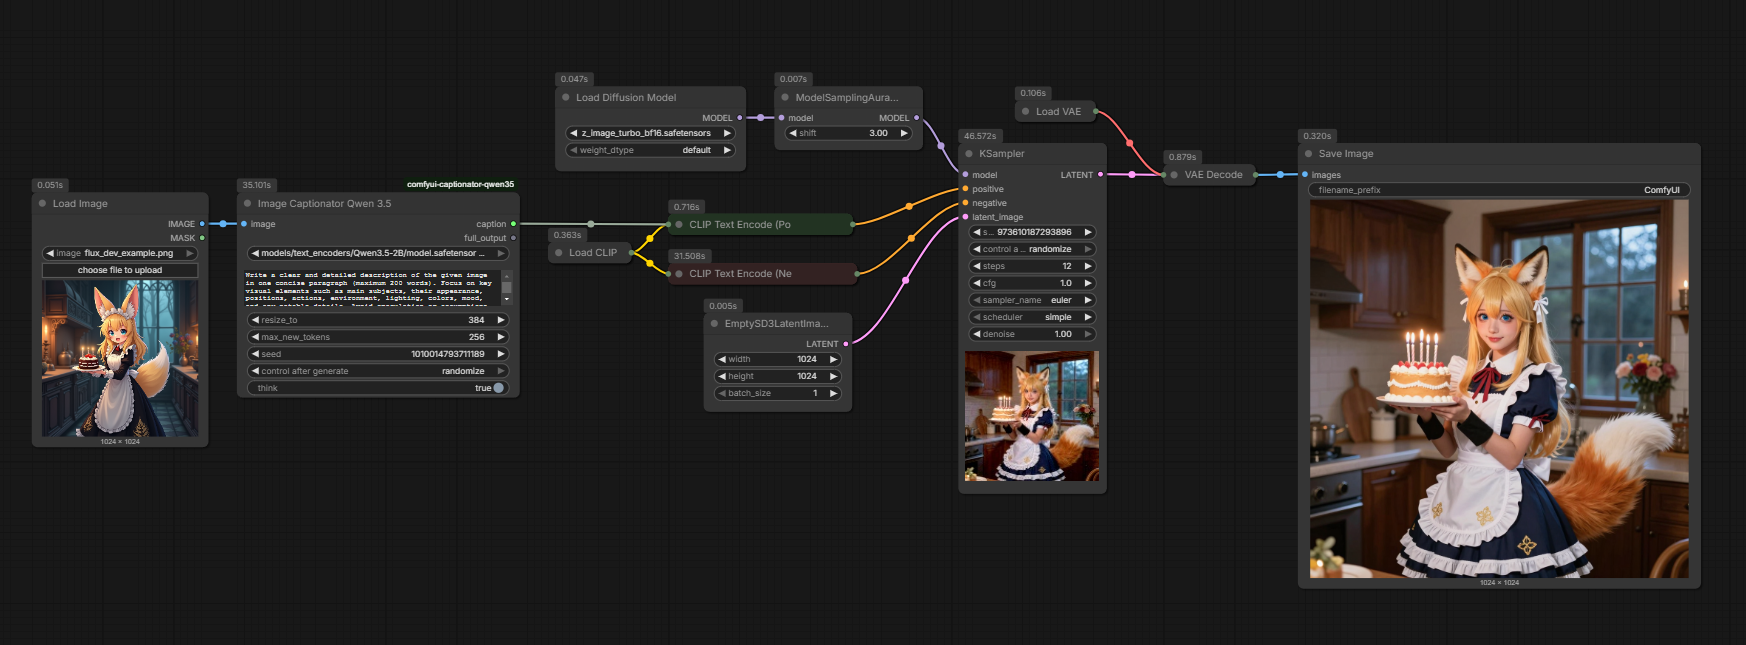Open the Save Image output preview
The height and width of the screenshot is (645, 1746).
pyautogui.click(x=1499, y=389)
